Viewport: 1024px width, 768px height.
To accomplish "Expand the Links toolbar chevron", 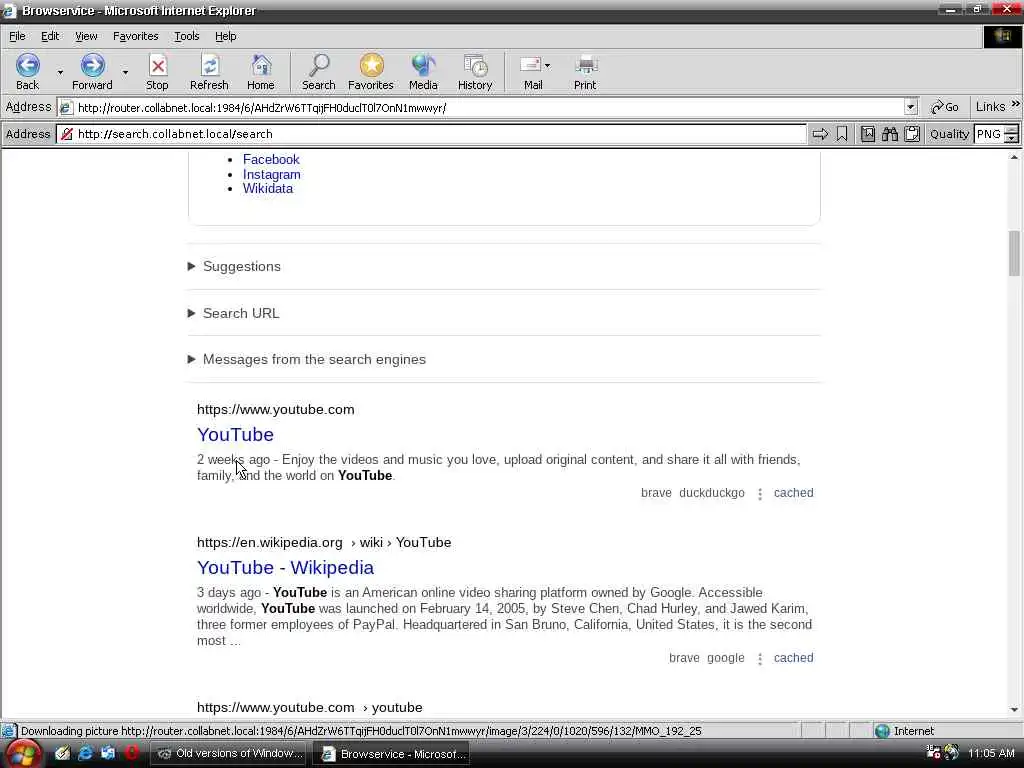I will point(1016,104).
